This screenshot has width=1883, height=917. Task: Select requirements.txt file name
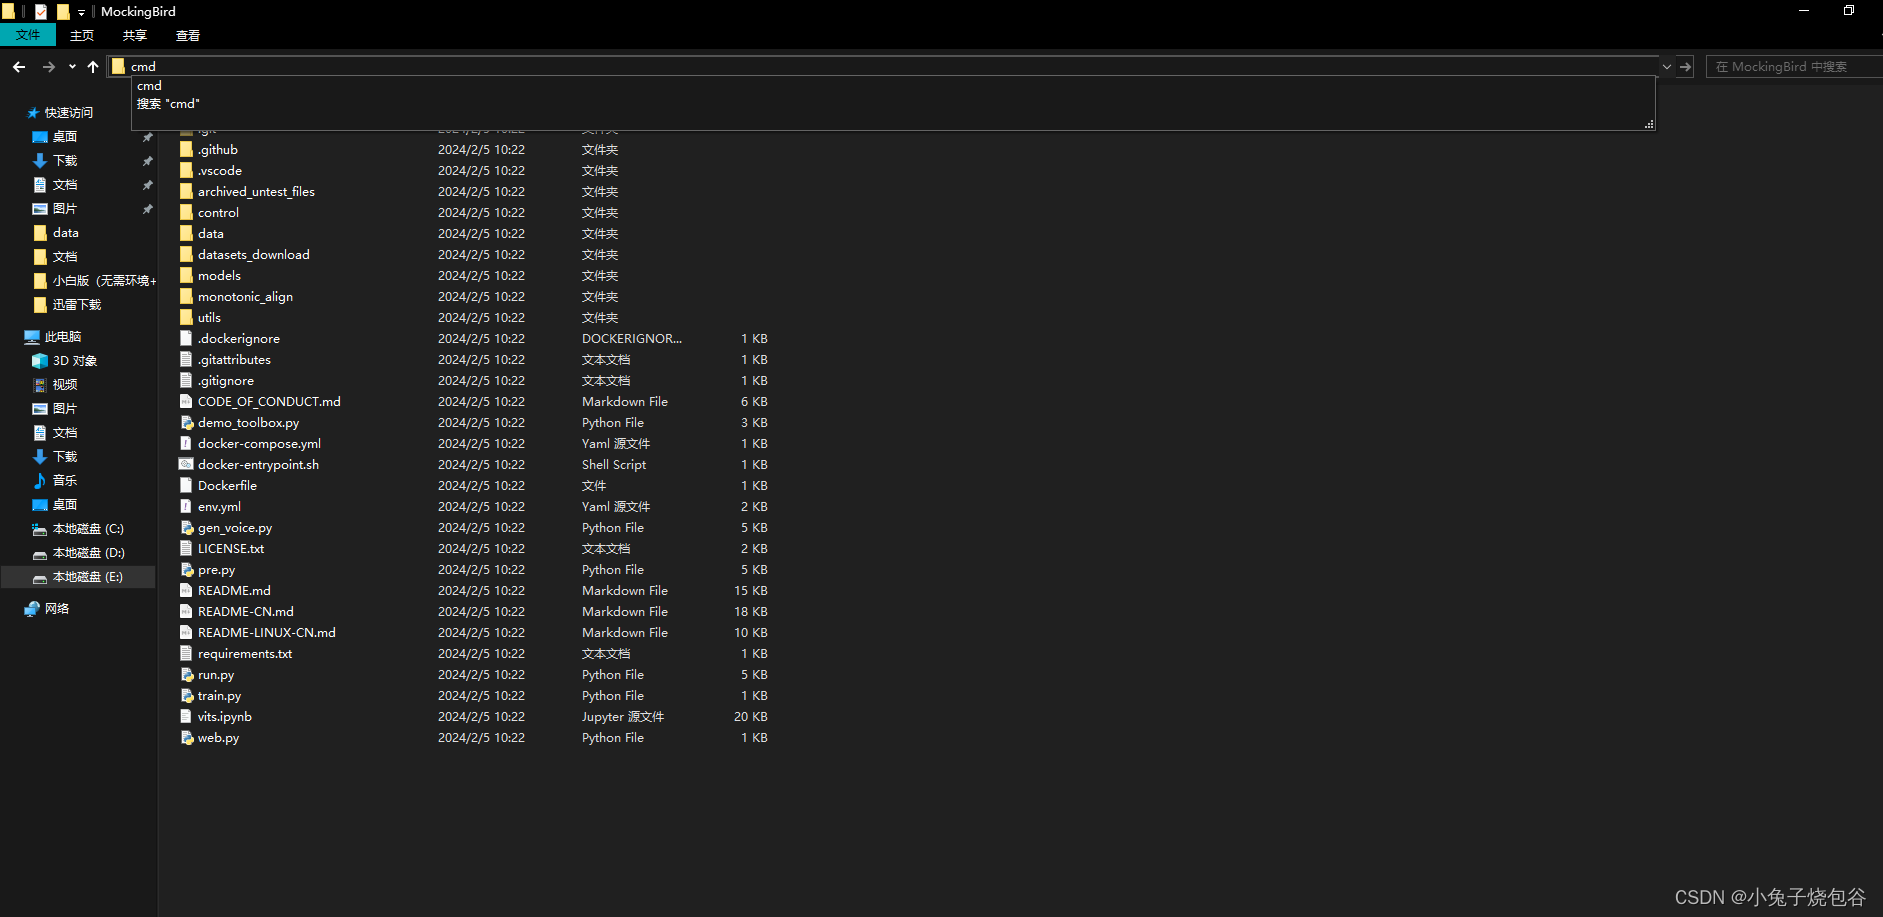point(245,654)
